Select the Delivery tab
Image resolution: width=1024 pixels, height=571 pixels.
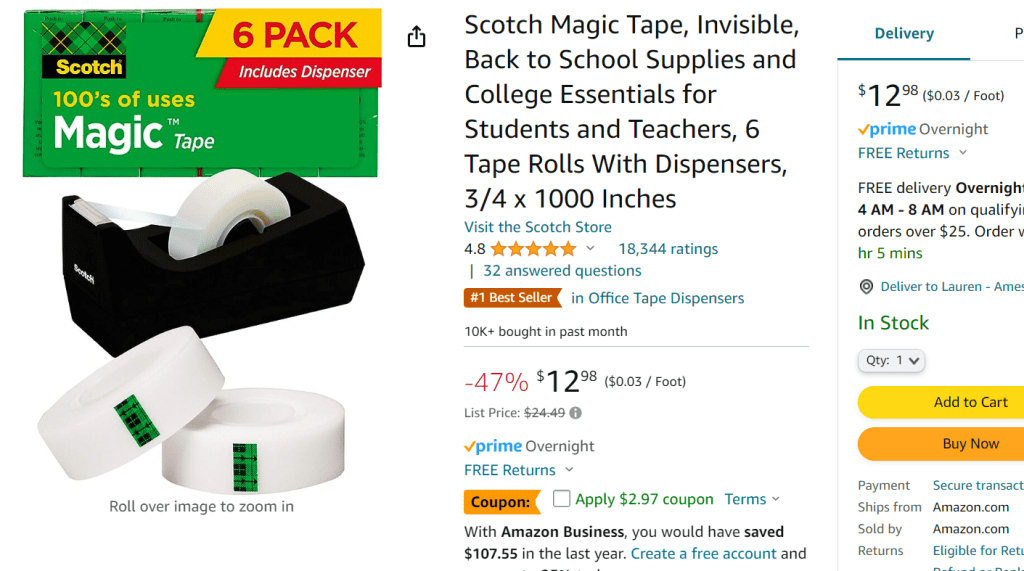904,33
